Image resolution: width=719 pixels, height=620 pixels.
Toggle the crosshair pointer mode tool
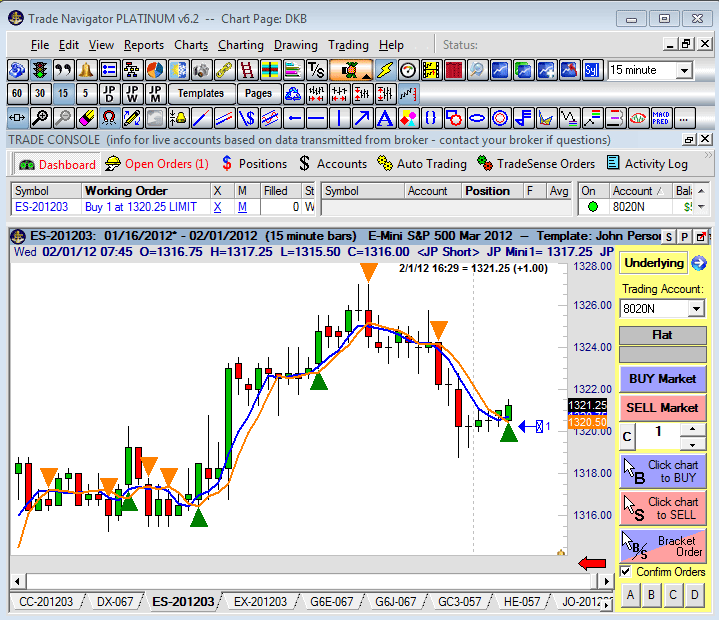(x=17, y=118)
